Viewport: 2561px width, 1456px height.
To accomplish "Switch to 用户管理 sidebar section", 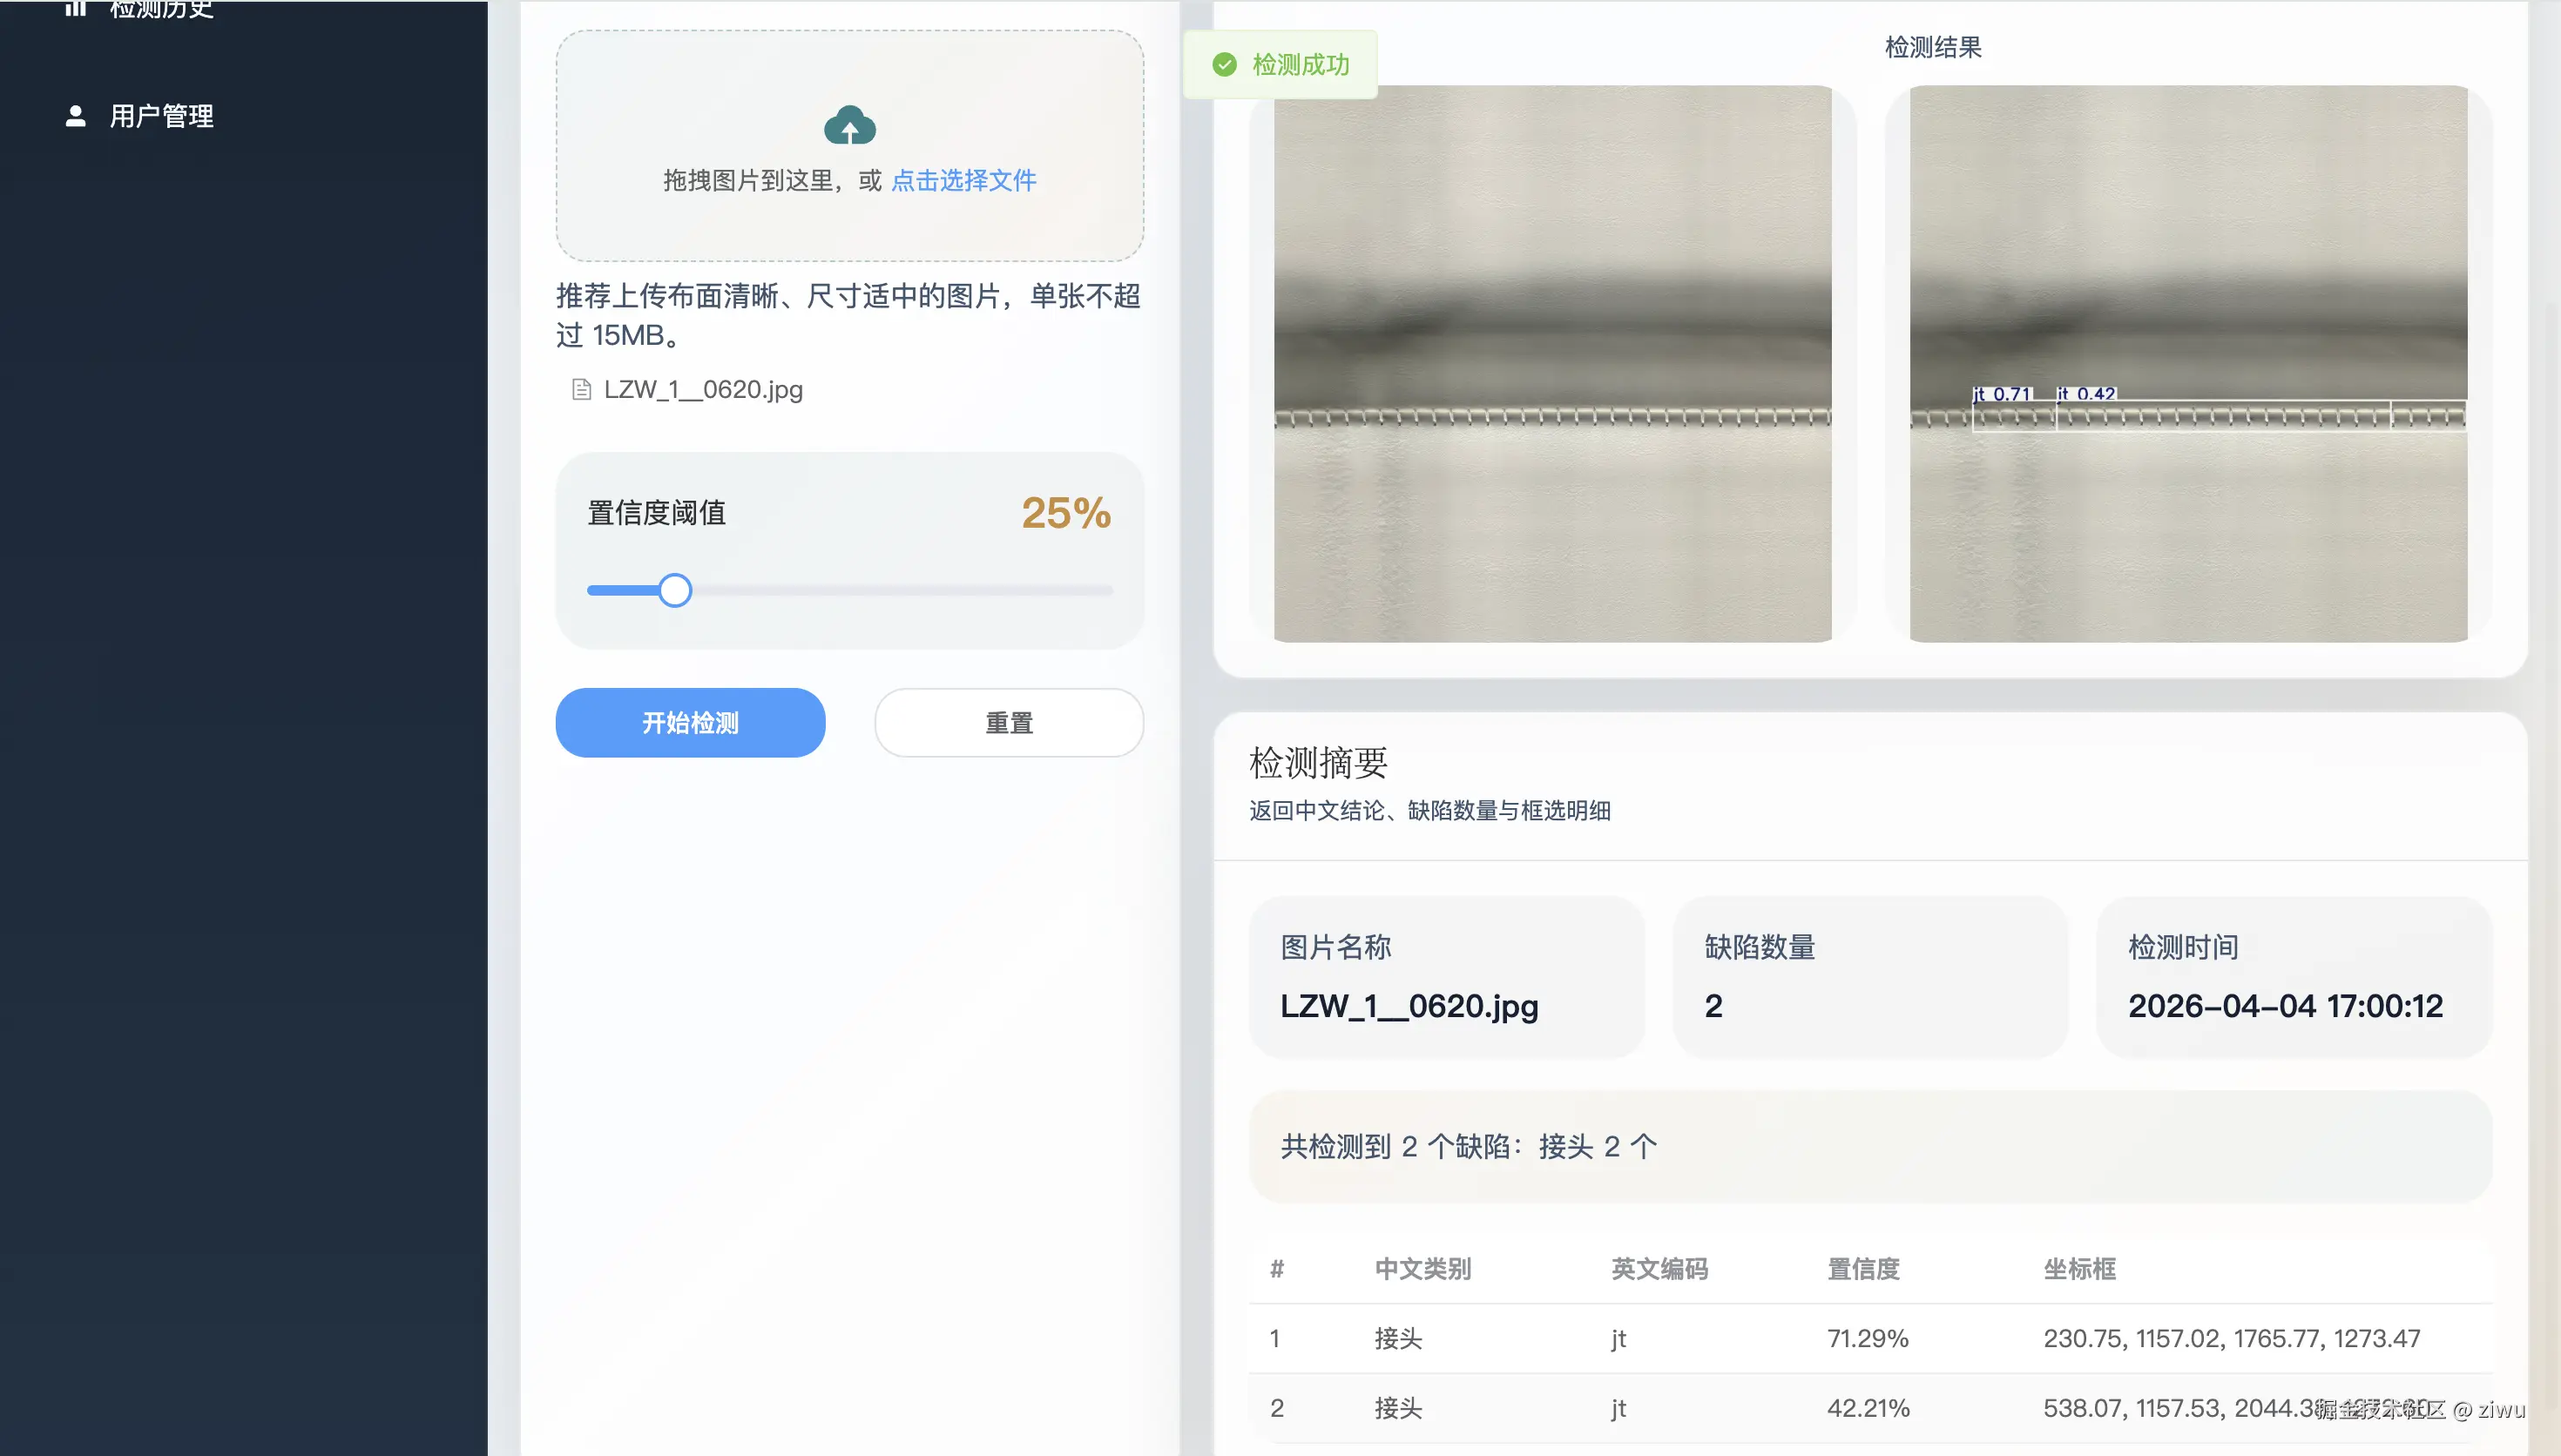I will (161, 116).
